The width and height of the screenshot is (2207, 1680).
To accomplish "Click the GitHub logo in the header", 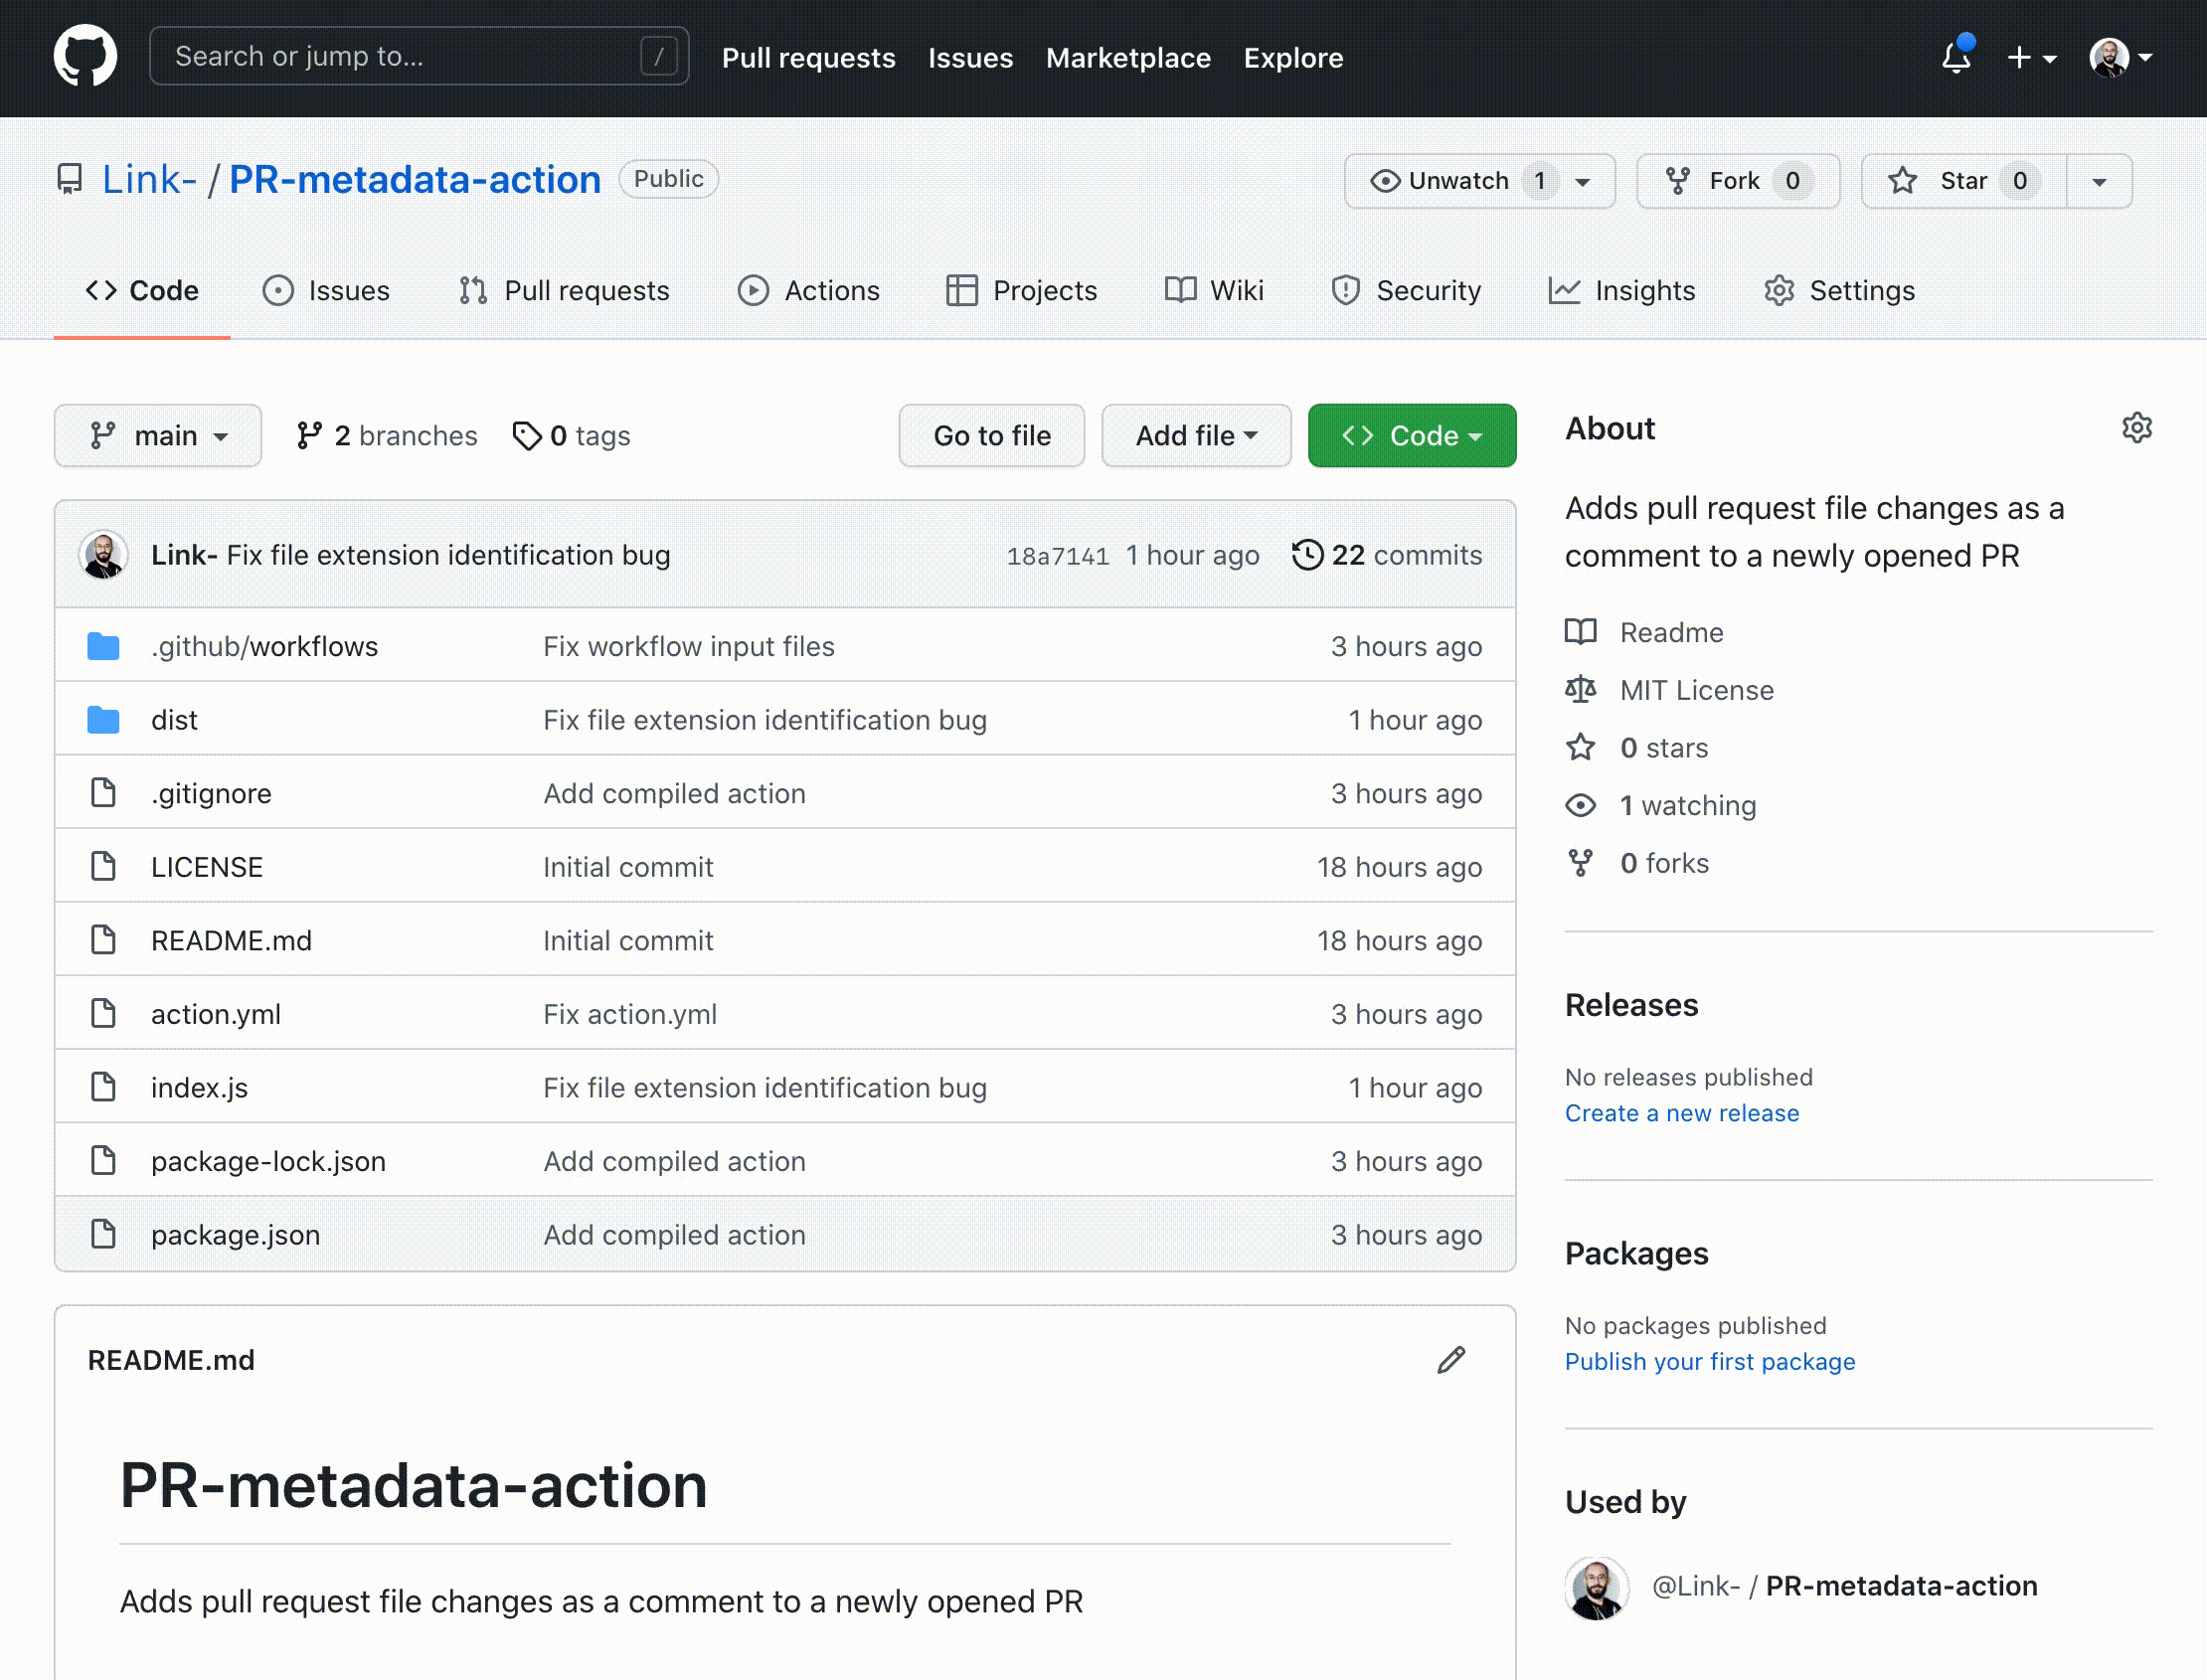I will coord(86,56).
